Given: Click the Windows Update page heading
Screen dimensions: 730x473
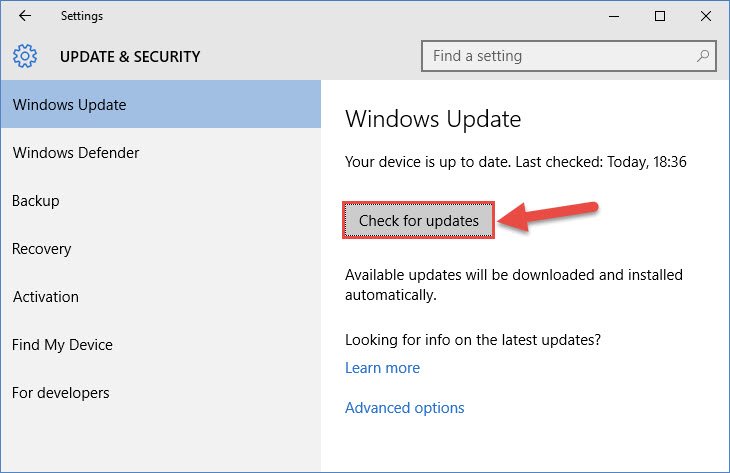Looking at the screenshot, I should point(433,119).
